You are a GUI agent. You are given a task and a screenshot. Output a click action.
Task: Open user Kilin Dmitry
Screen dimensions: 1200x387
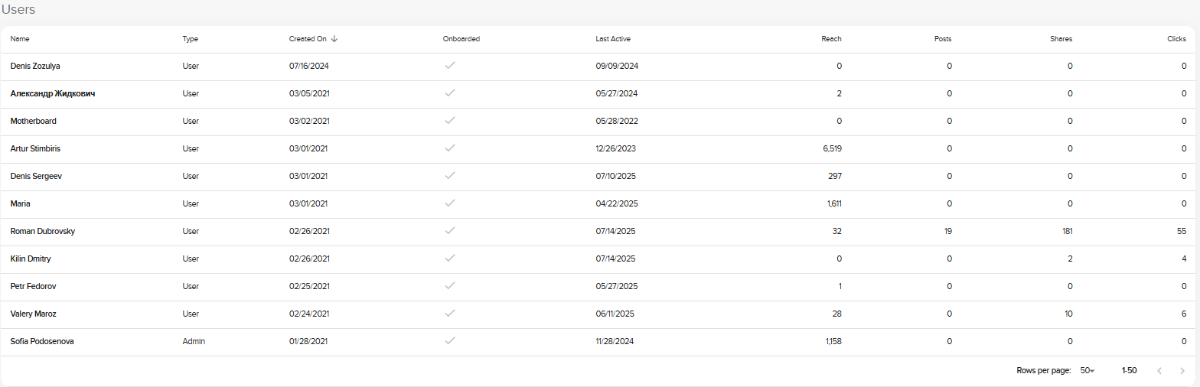(x=30, y=258)
